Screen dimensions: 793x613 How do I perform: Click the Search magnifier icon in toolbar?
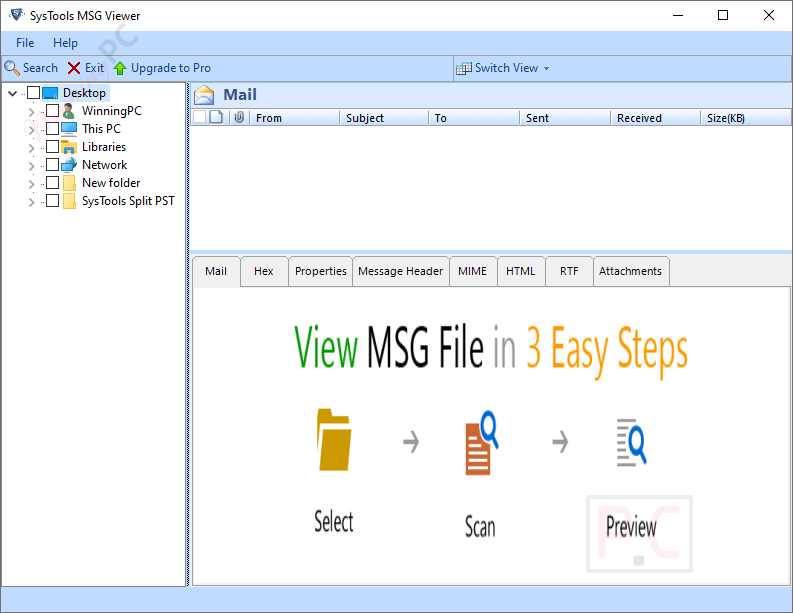(x=12, y=68)
